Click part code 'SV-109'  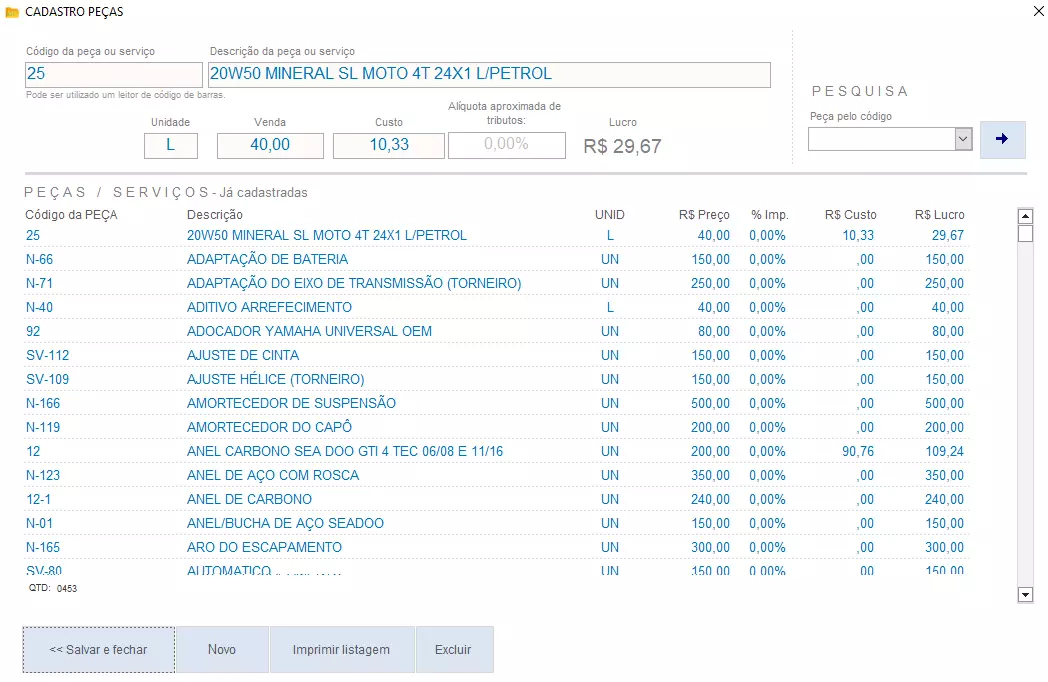47,380
